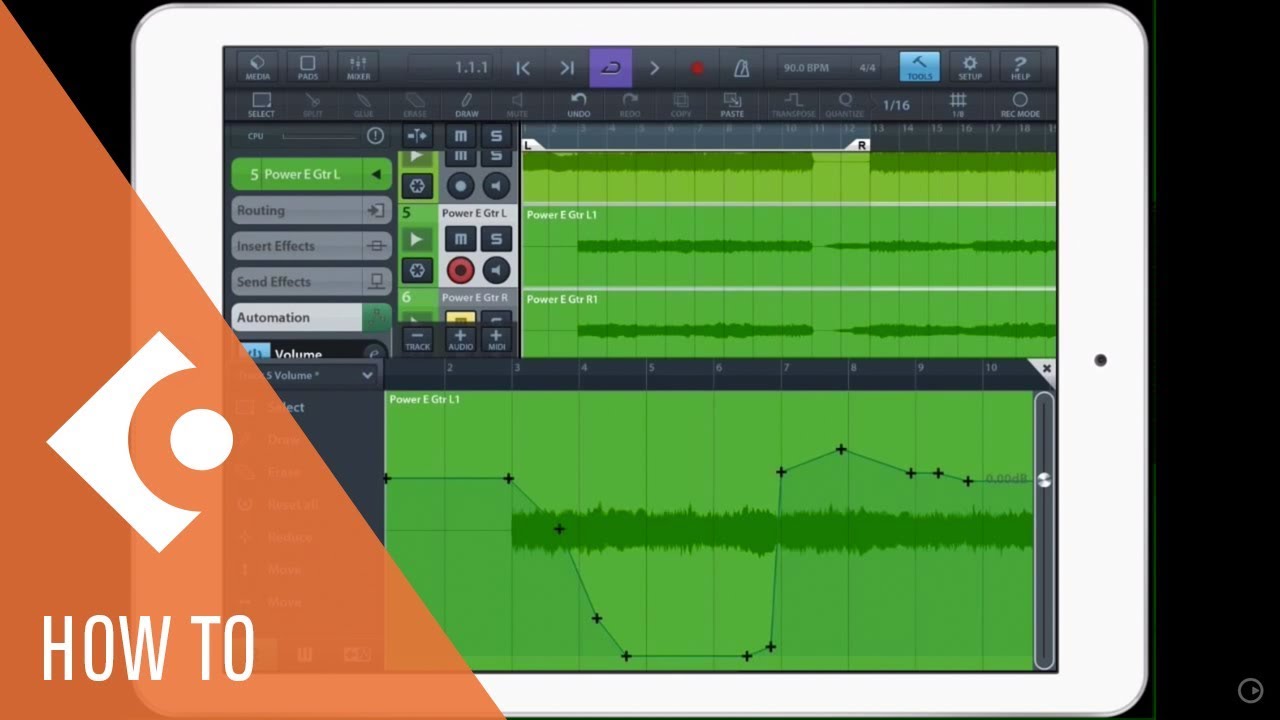The height and width of the screenshot is (720, 1280).
Task: Click the CPU warning indicator icon
Action: coord(375,135)
